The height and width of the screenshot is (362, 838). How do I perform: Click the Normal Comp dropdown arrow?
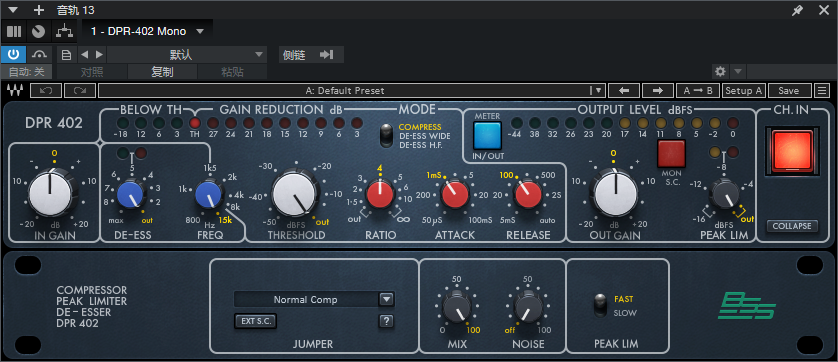pos(386,299)
